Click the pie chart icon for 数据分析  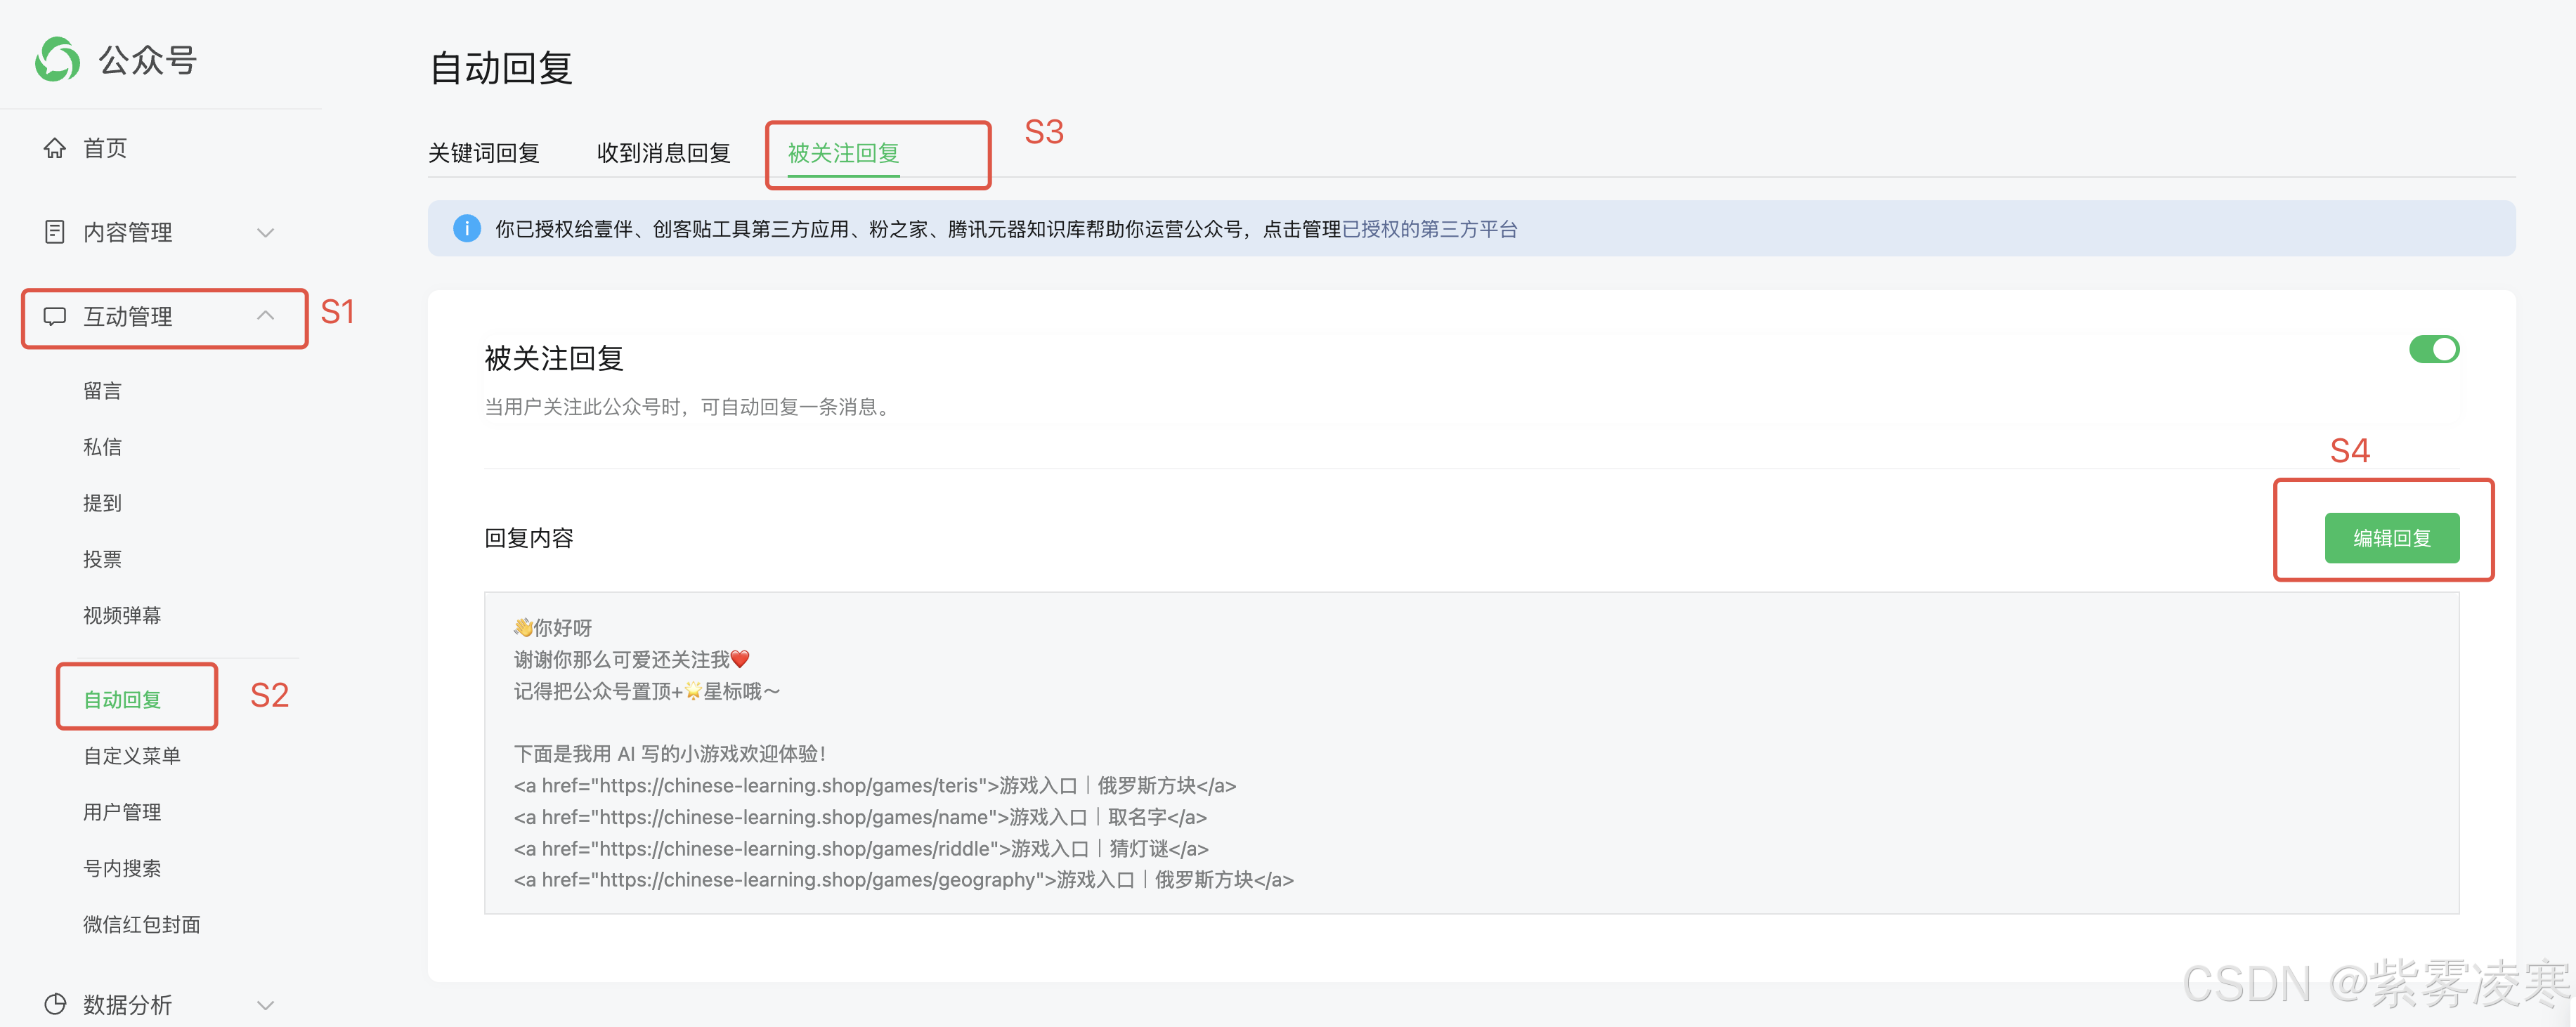55,1003
